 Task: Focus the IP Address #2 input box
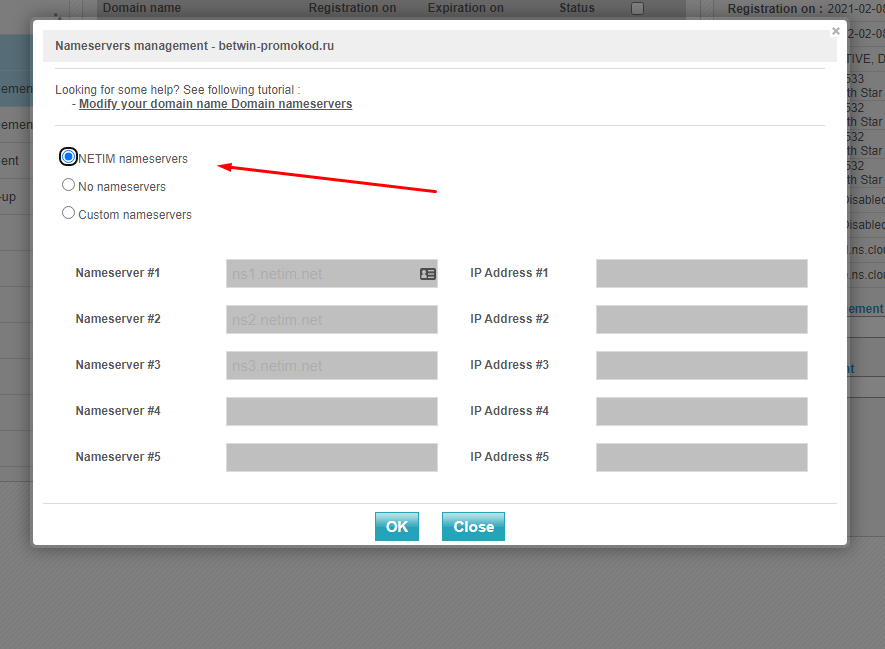pos(701,320)
